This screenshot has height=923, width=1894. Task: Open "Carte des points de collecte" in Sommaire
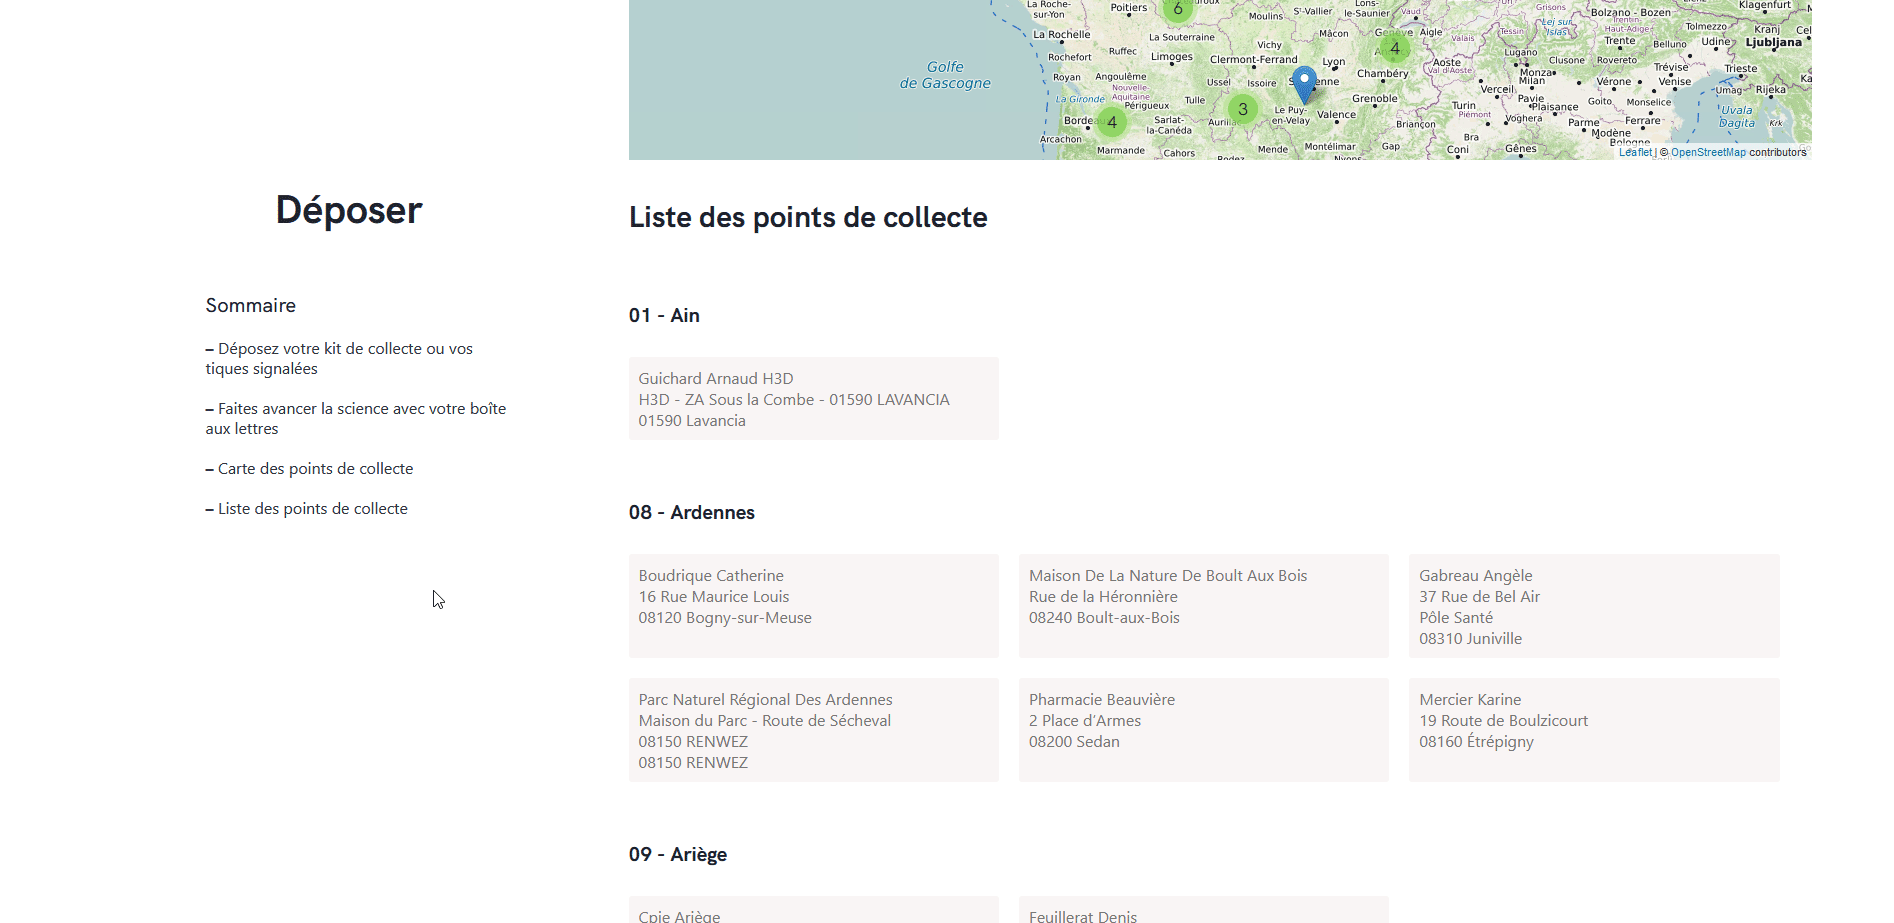click(315, 468)
